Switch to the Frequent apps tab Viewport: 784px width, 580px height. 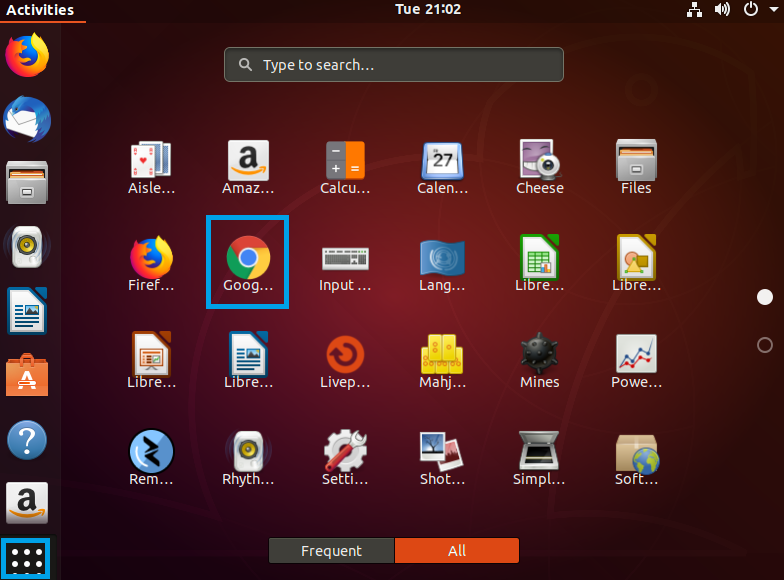point(332,550)
